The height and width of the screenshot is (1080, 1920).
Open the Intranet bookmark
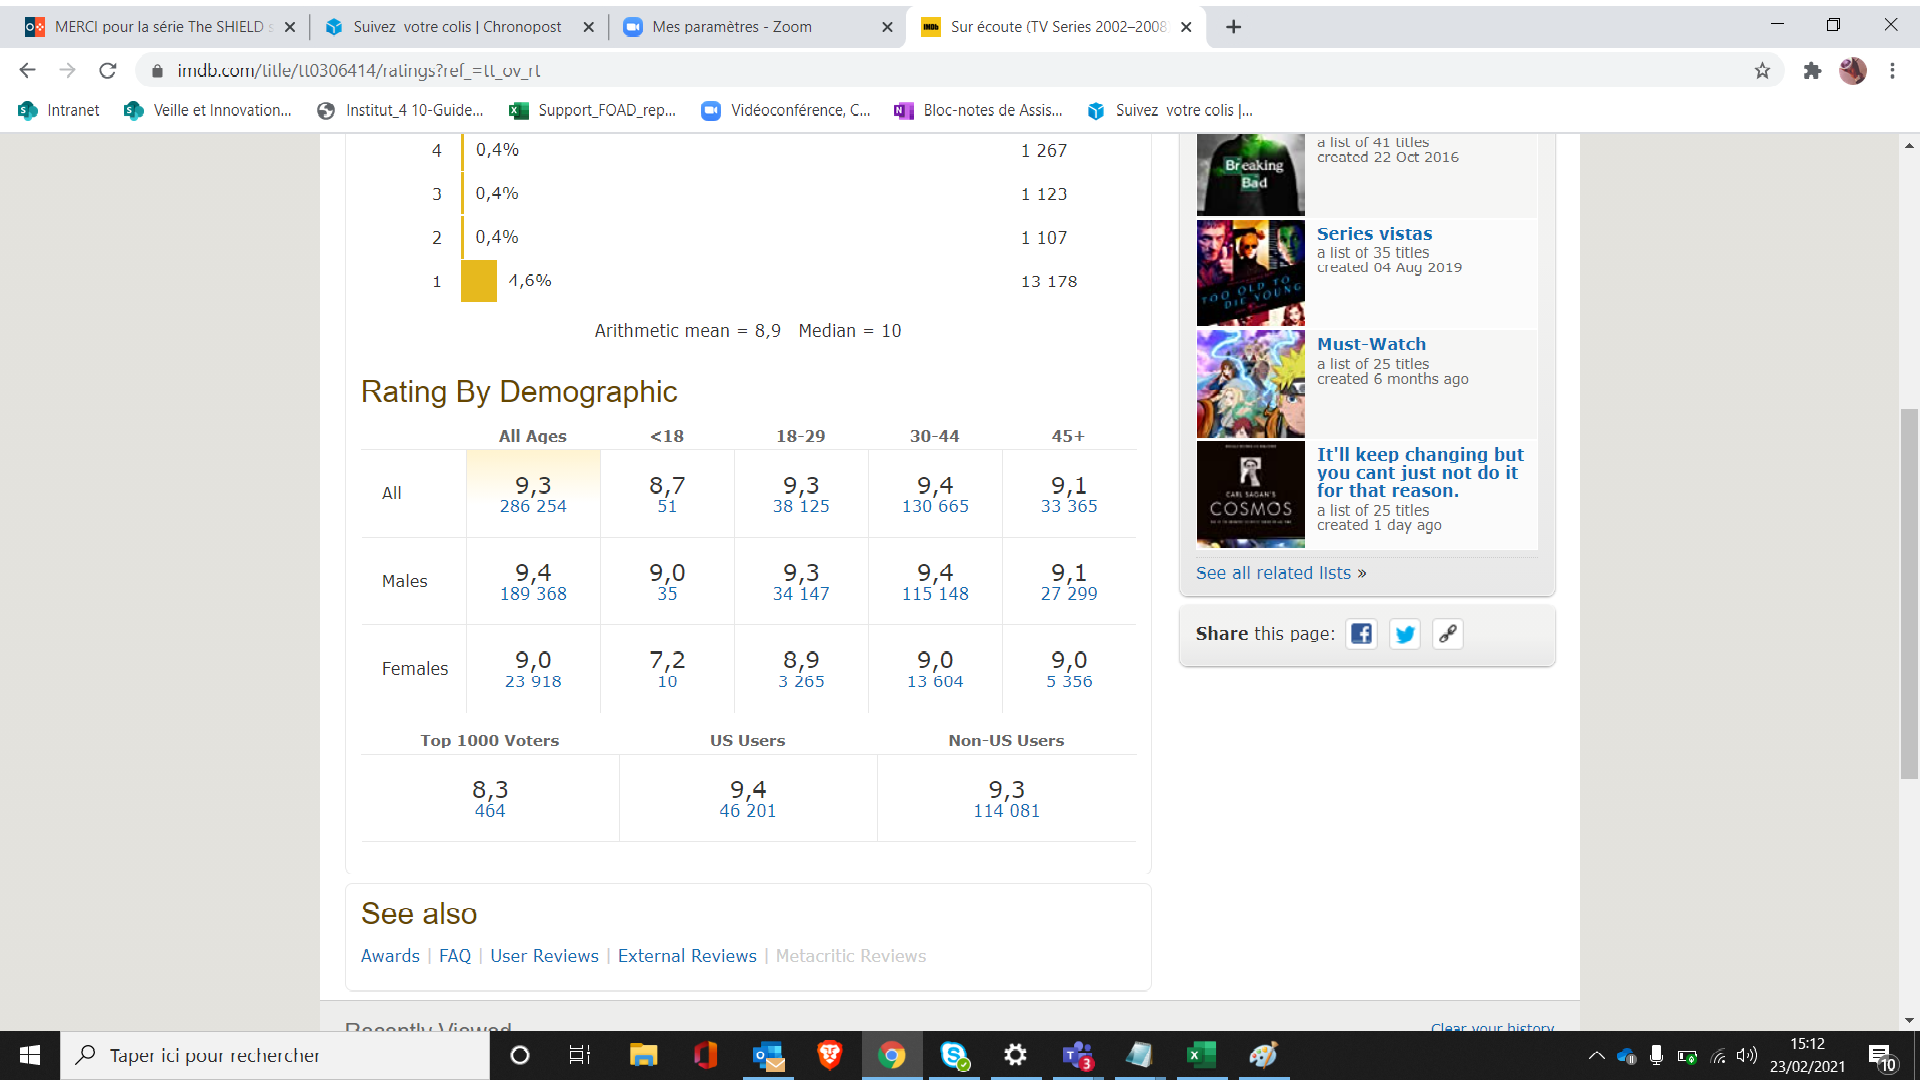(60, 111)
